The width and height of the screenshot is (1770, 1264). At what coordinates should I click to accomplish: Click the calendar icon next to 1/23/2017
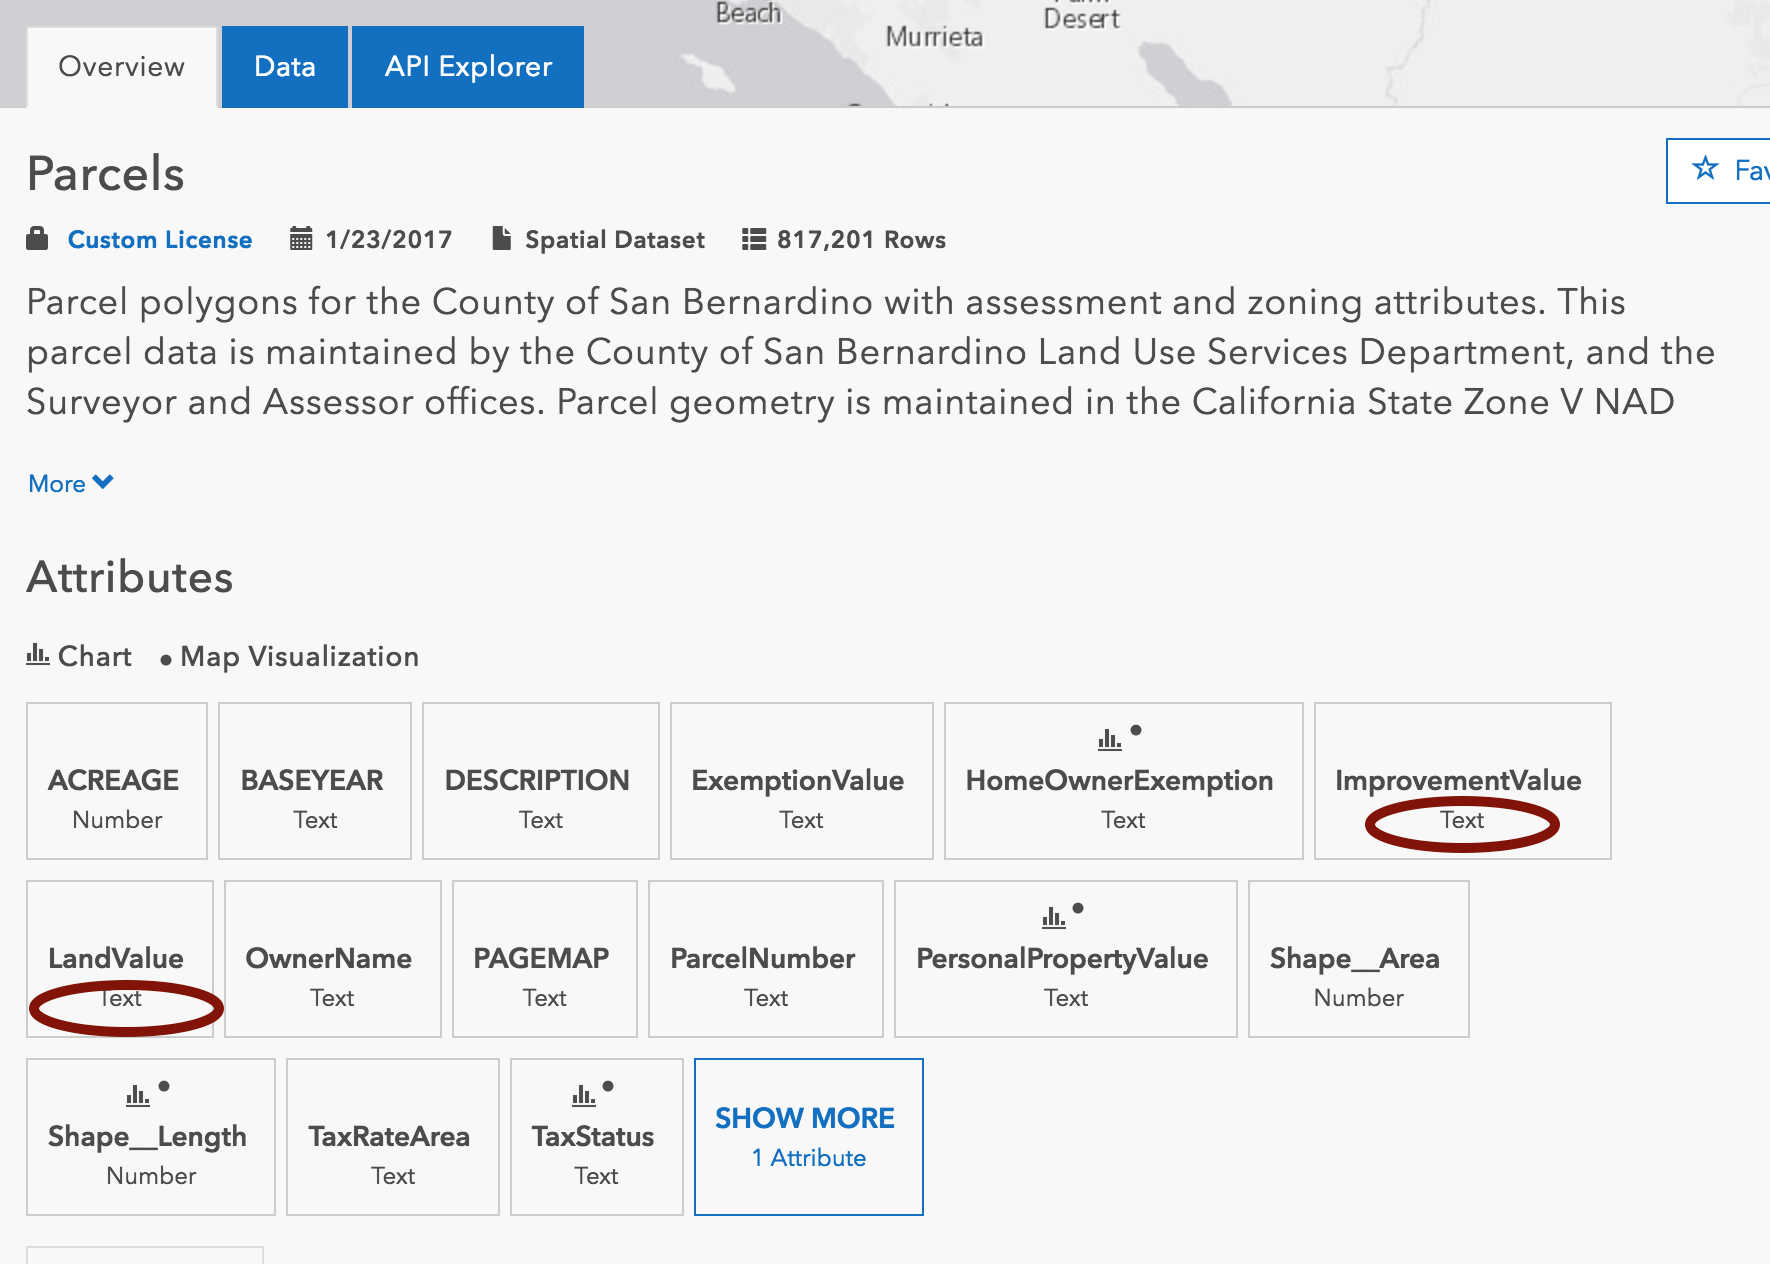click(x=300, y=239)
